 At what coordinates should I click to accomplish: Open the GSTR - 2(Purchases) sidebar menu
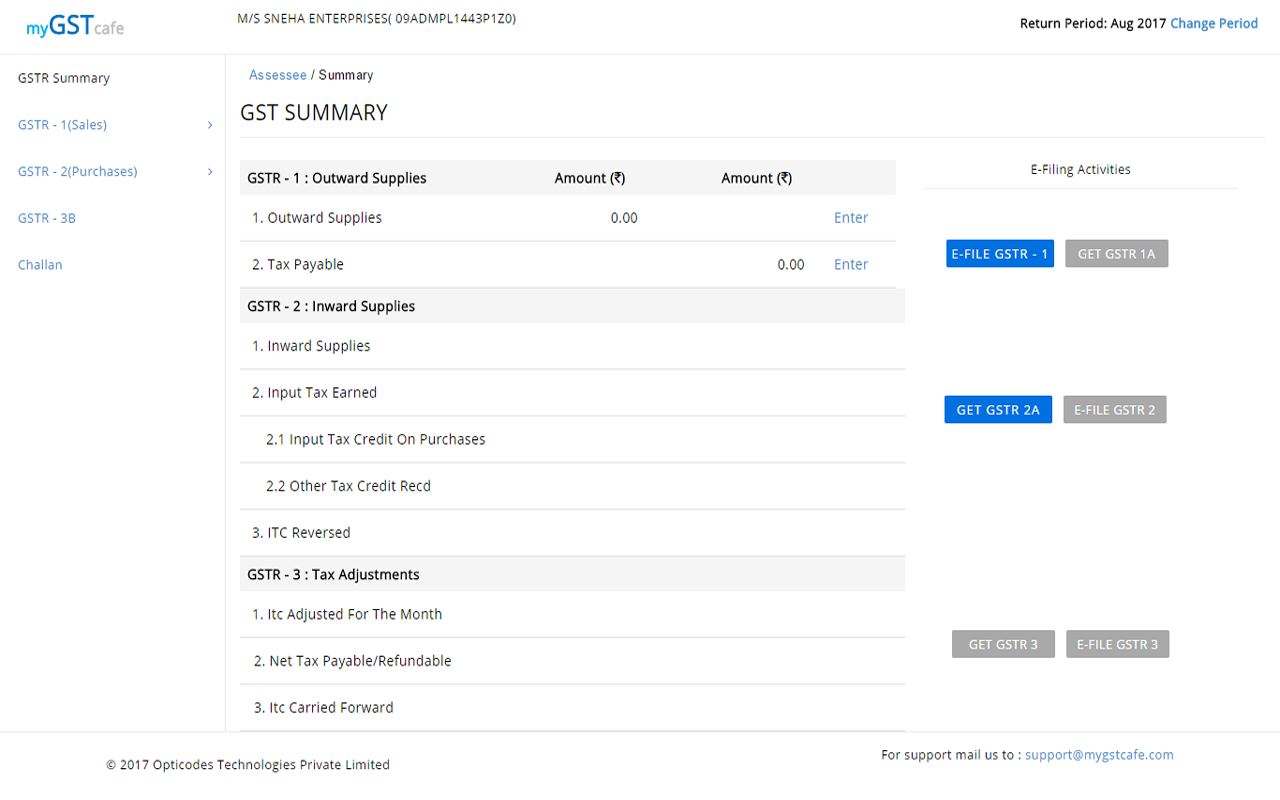click(78, 172)
